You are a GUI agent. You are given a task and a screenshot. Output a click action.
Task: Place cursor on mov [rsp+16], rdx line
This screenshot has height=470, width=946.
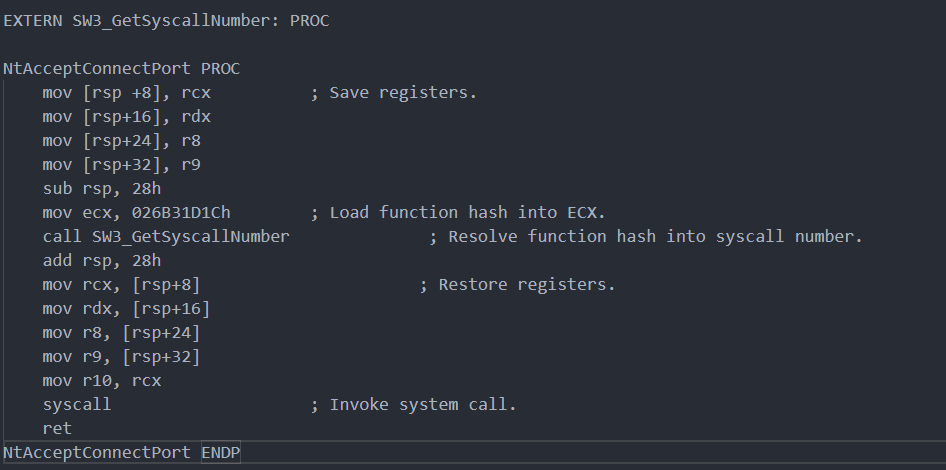[x=127, y=116]
